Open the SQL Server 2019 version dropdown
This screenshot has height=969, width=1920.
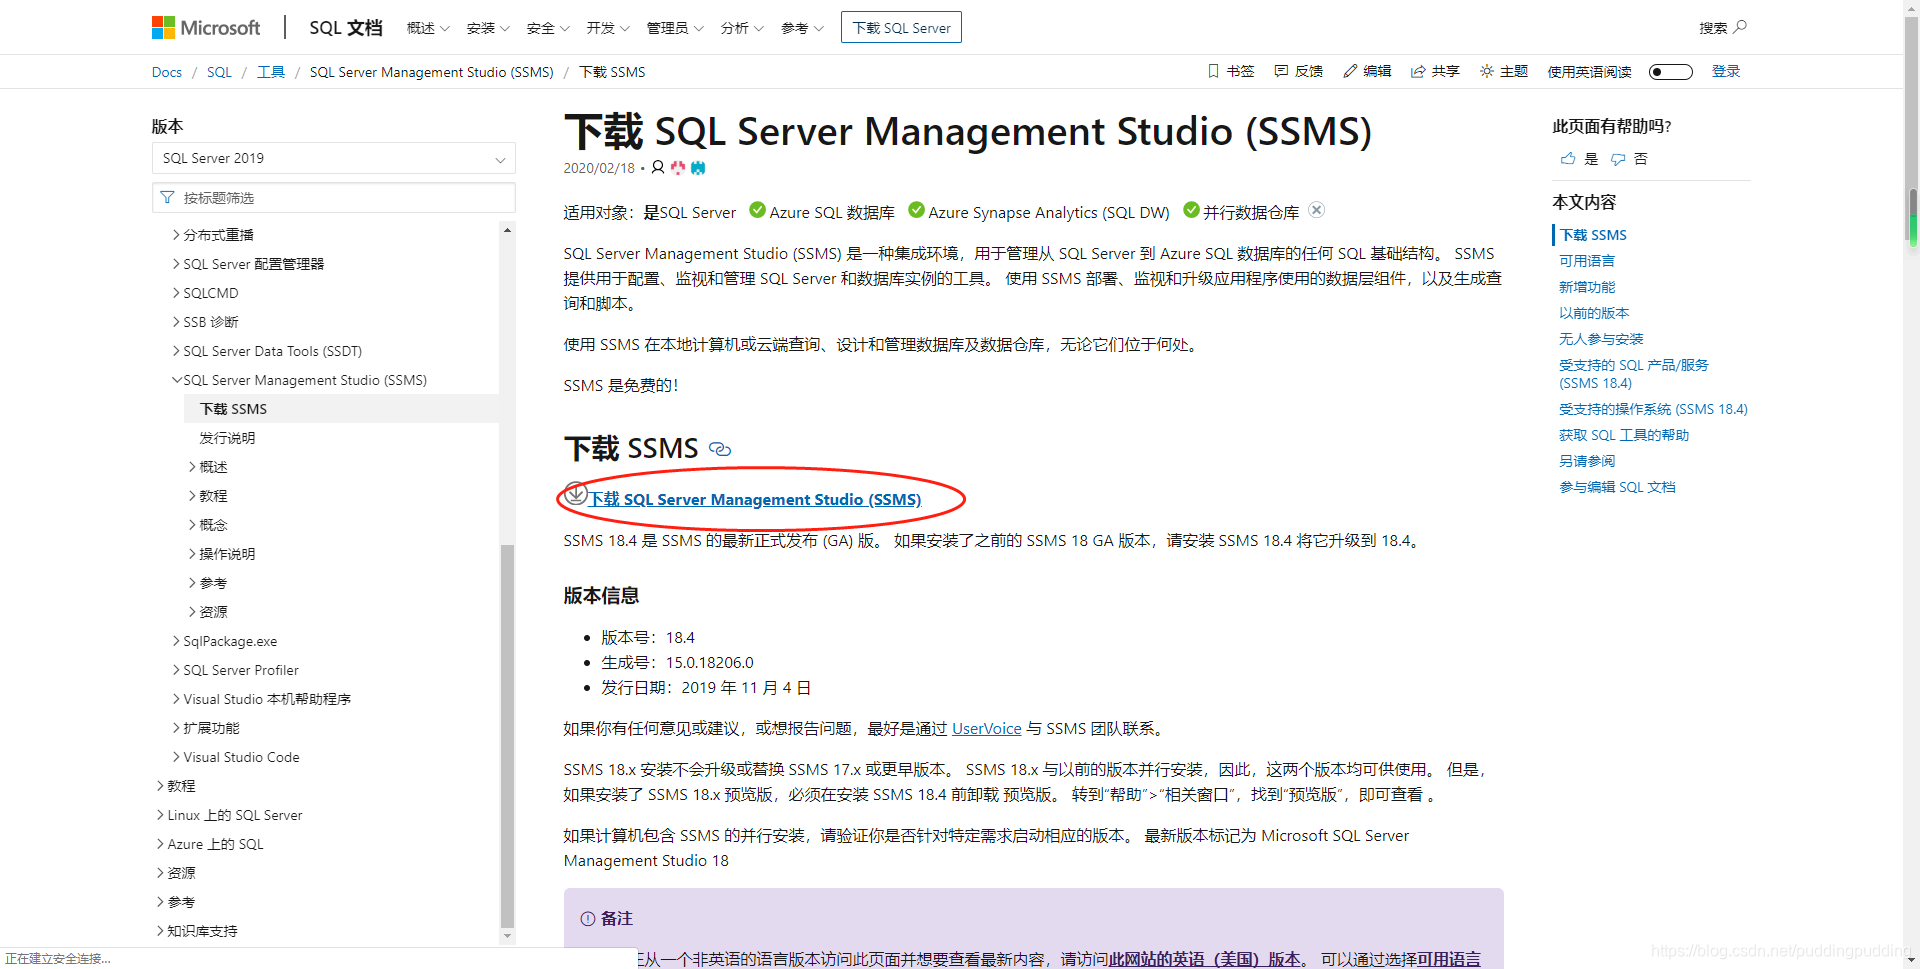point(334,158)
